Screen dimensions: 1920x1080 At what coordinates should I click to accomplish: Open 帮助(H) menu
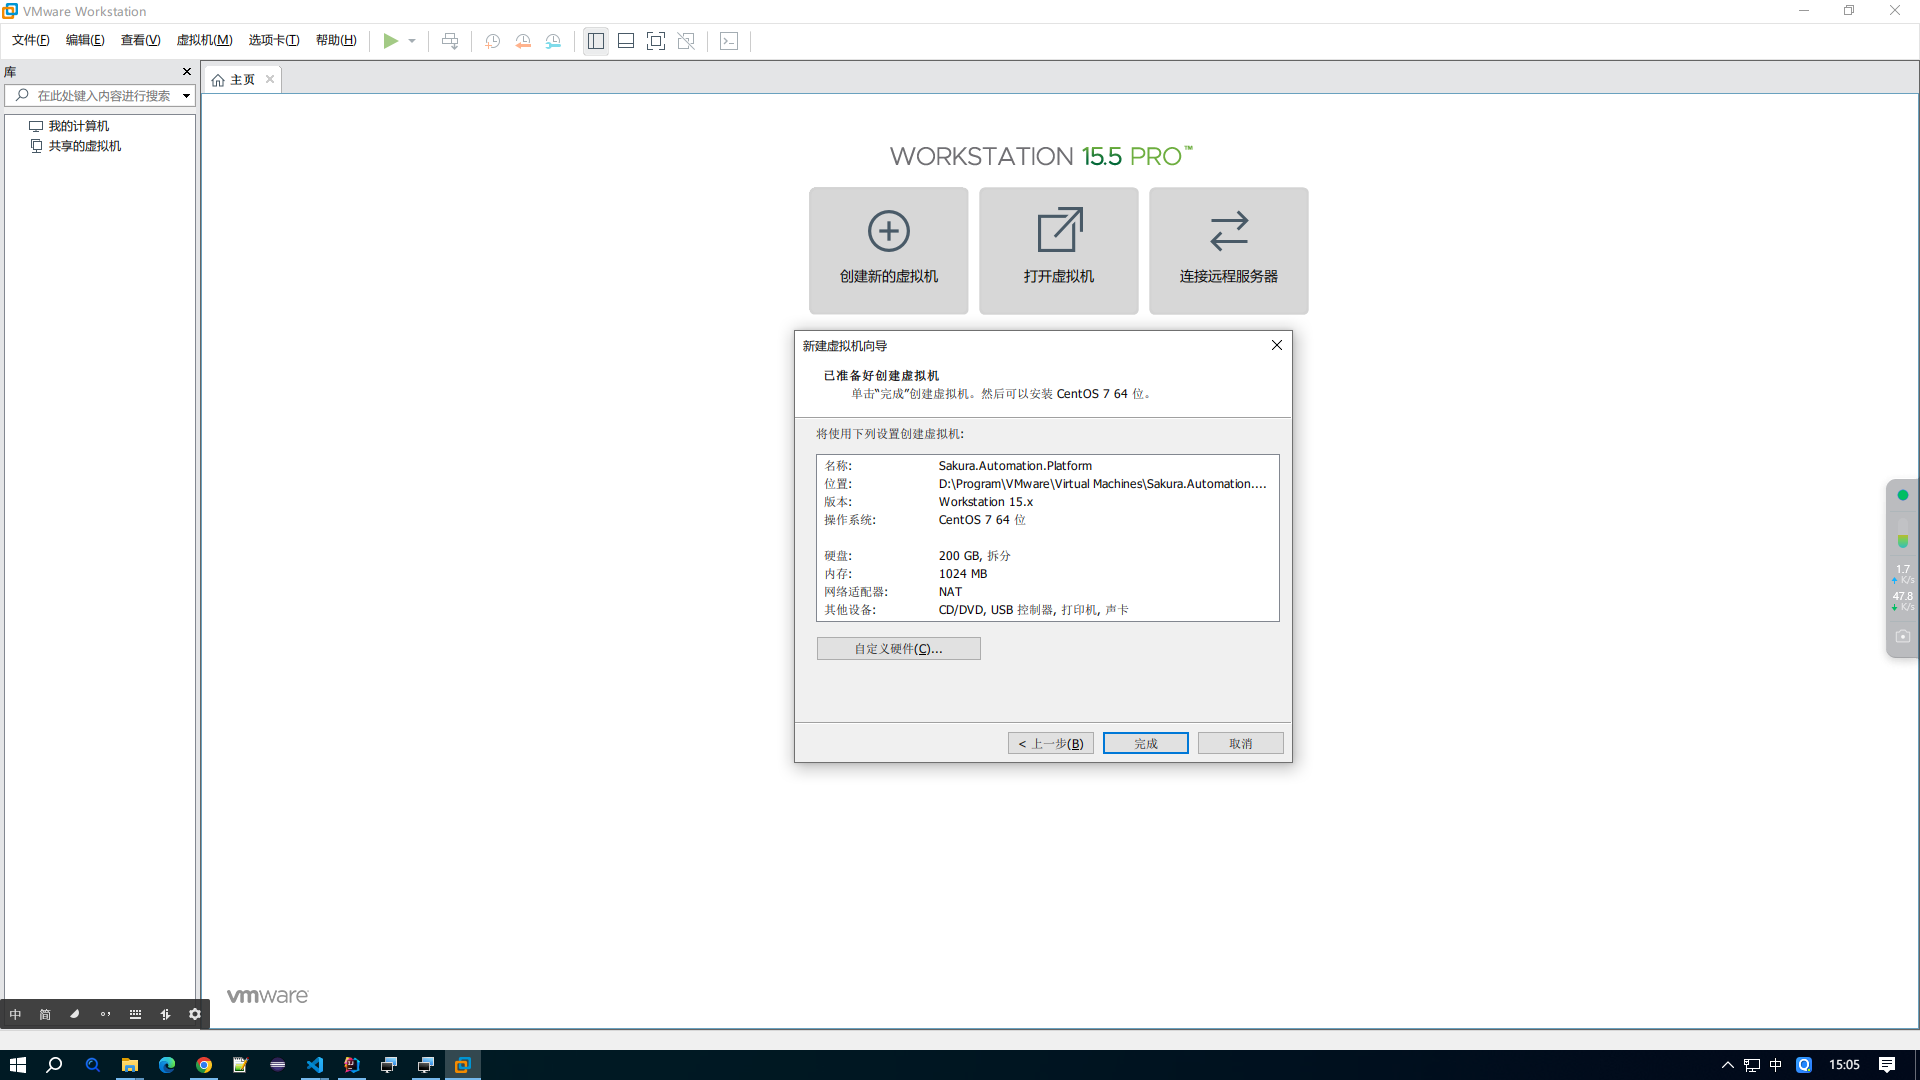[336, 40]
